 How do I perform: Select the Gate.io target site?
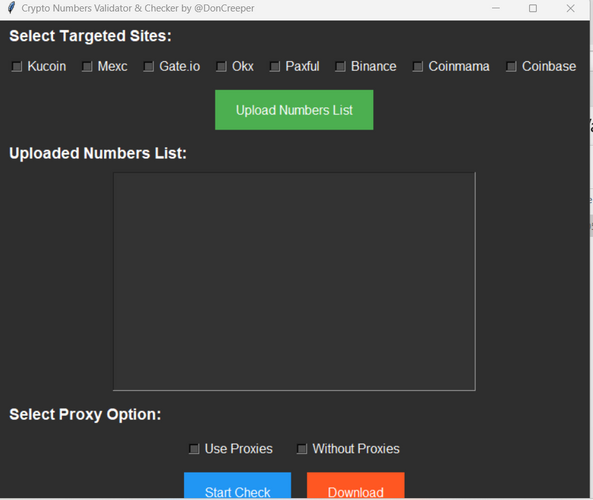[149, 67]
